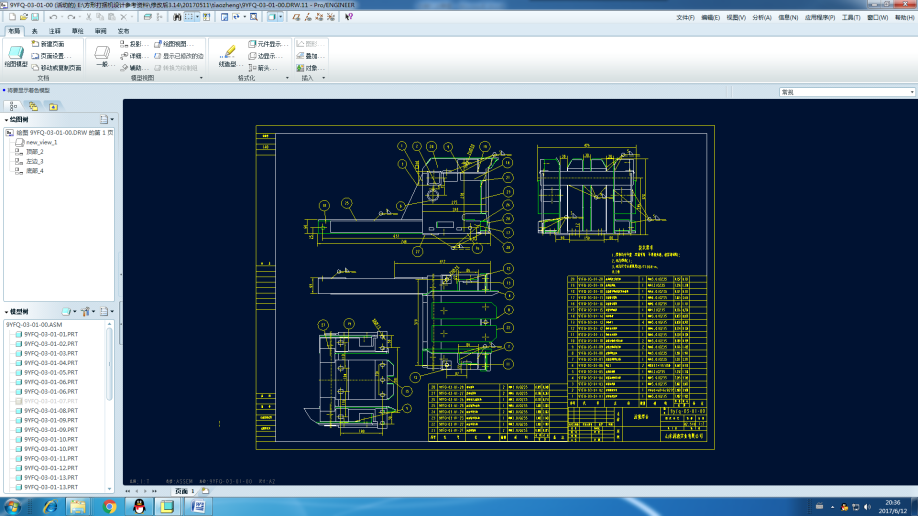Click the 新建页面 button
This screenshot has width=918, height=516.
tap(47, 44)
